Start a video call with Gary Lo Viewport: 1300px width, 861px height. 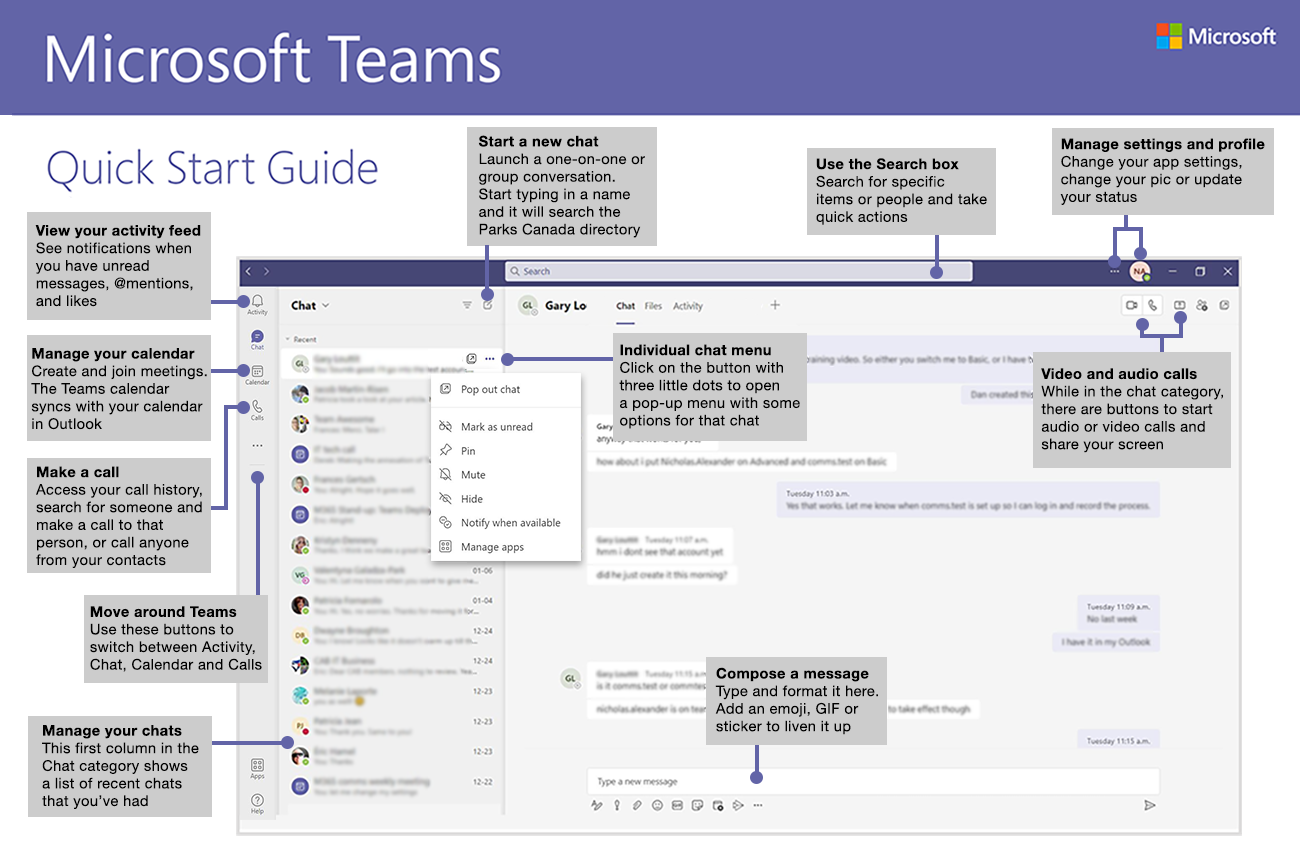[x=1132, y=305]
